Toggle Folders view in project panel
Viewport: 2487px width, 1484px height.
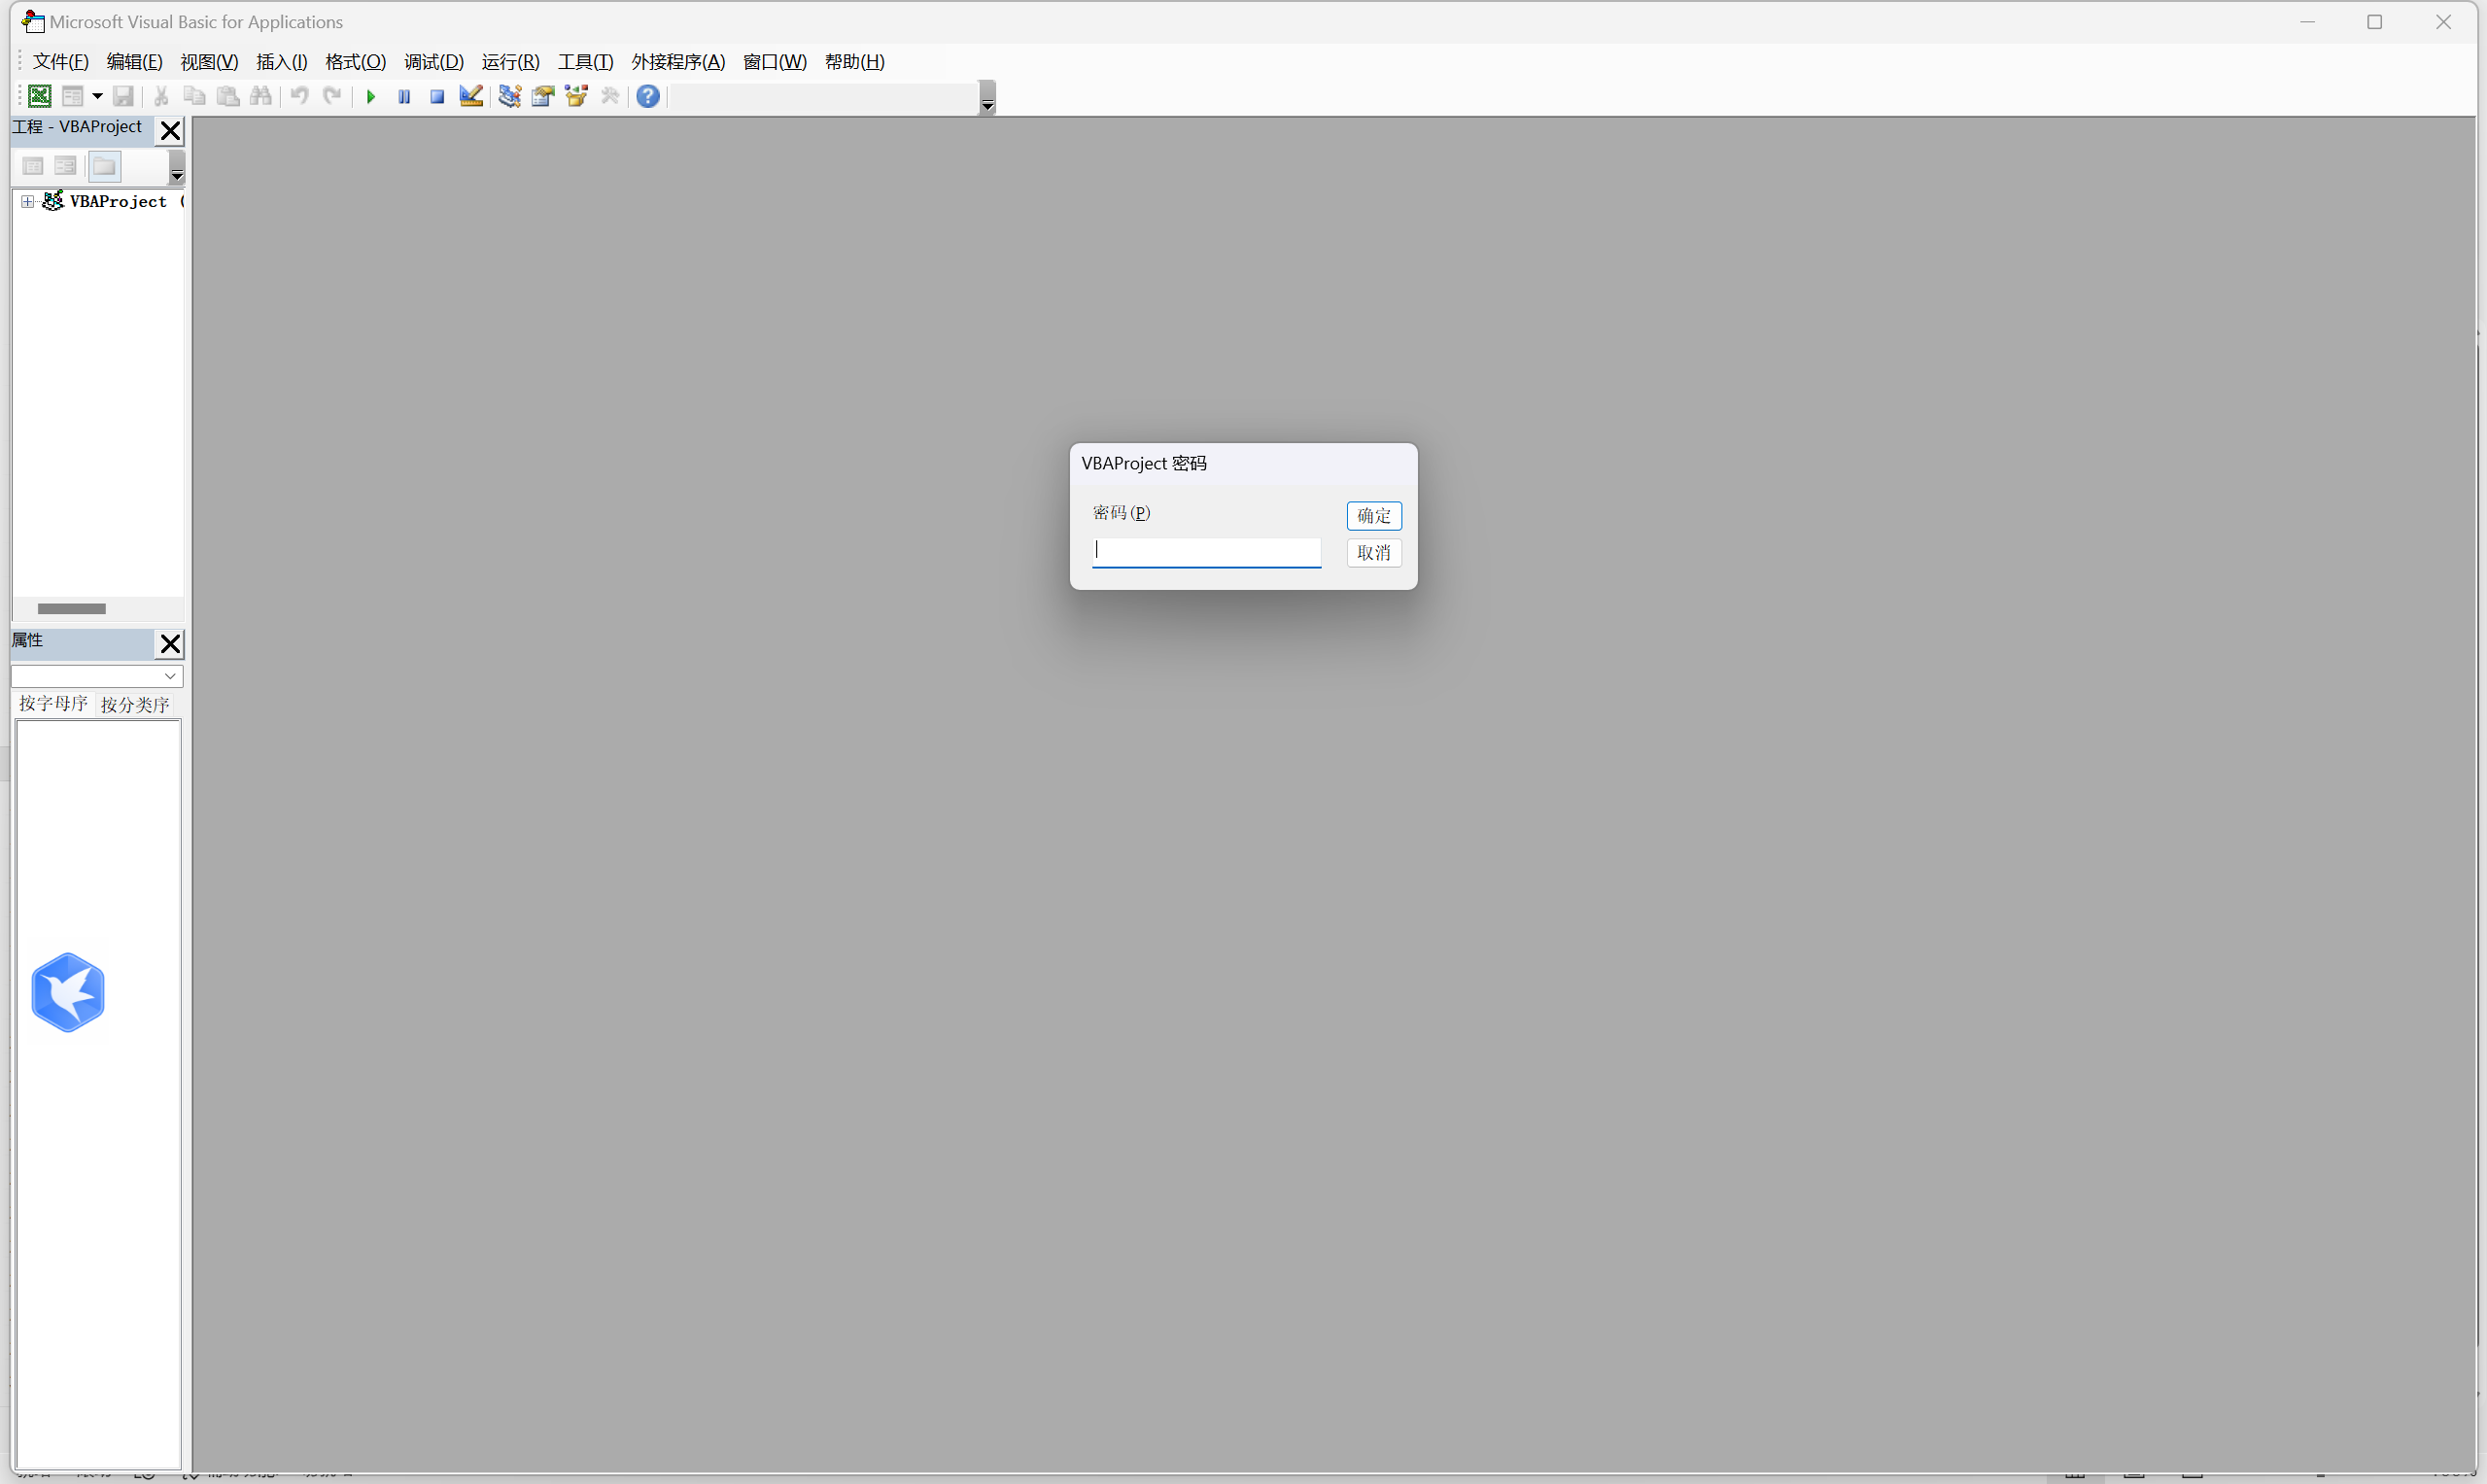click(104, 166)
